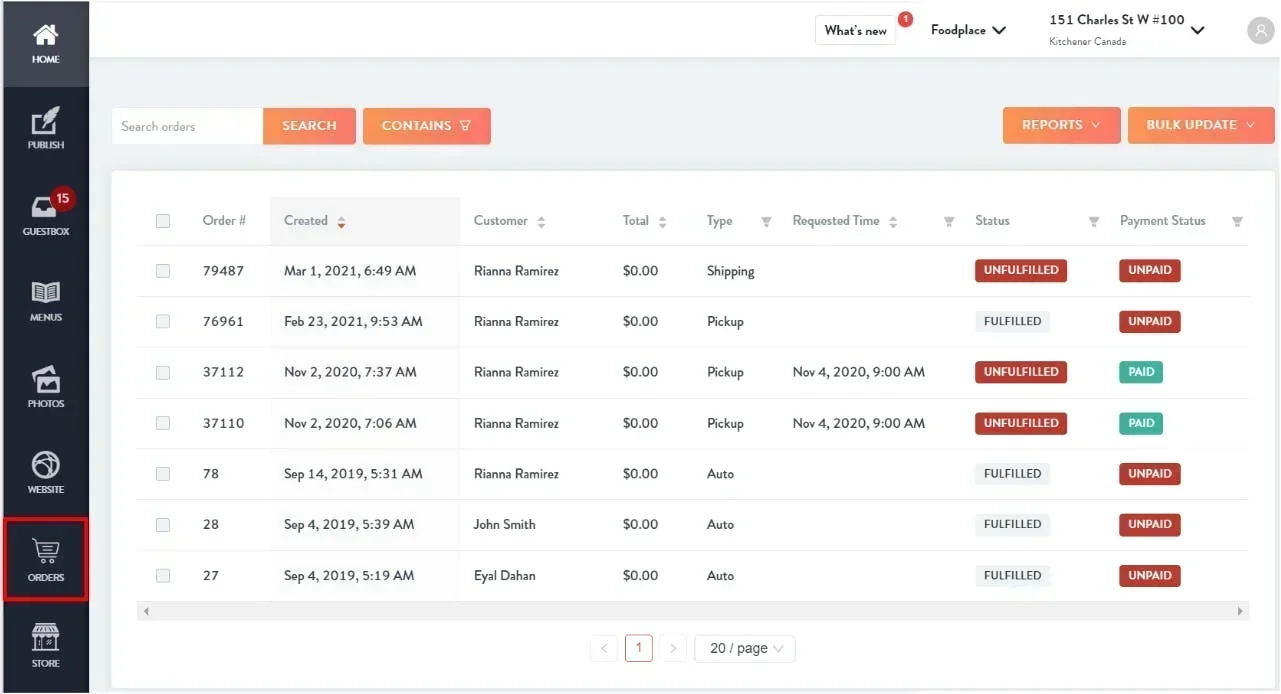Click FULFILLED status of order 76961

click(x=1012, y=322)
